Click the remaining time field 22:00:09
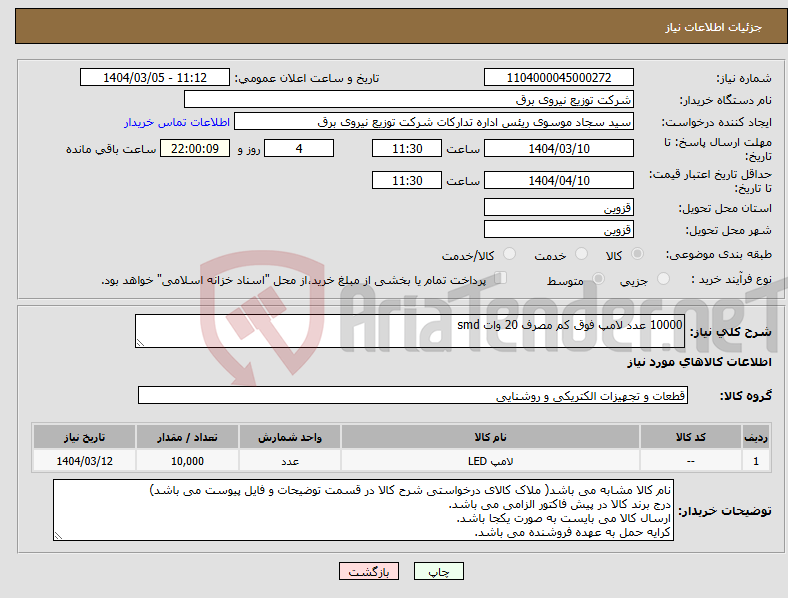788x598 pixels. 195,148
